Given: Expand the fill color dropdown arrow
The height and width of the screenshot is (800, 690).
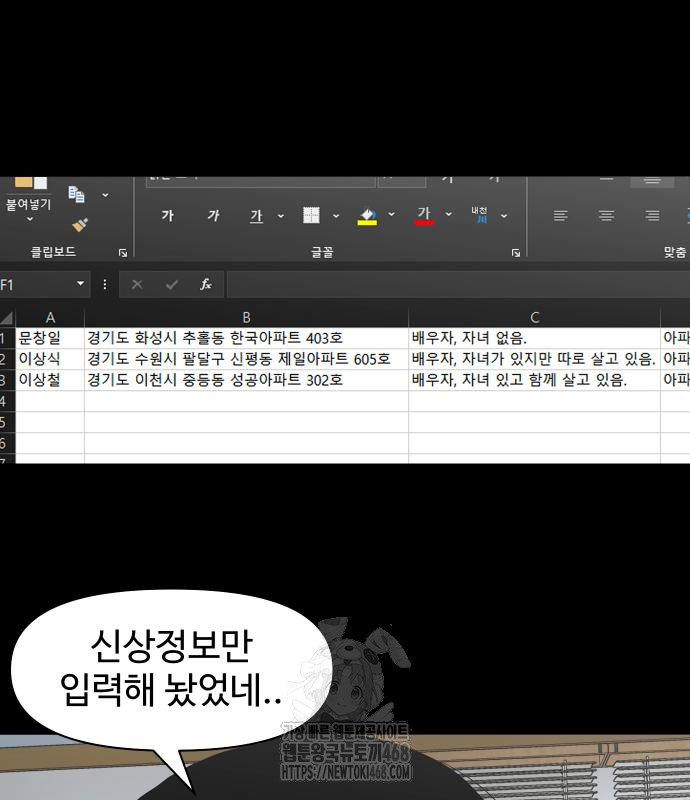Looking at the screenshot, I should click(x=391, y=216).
